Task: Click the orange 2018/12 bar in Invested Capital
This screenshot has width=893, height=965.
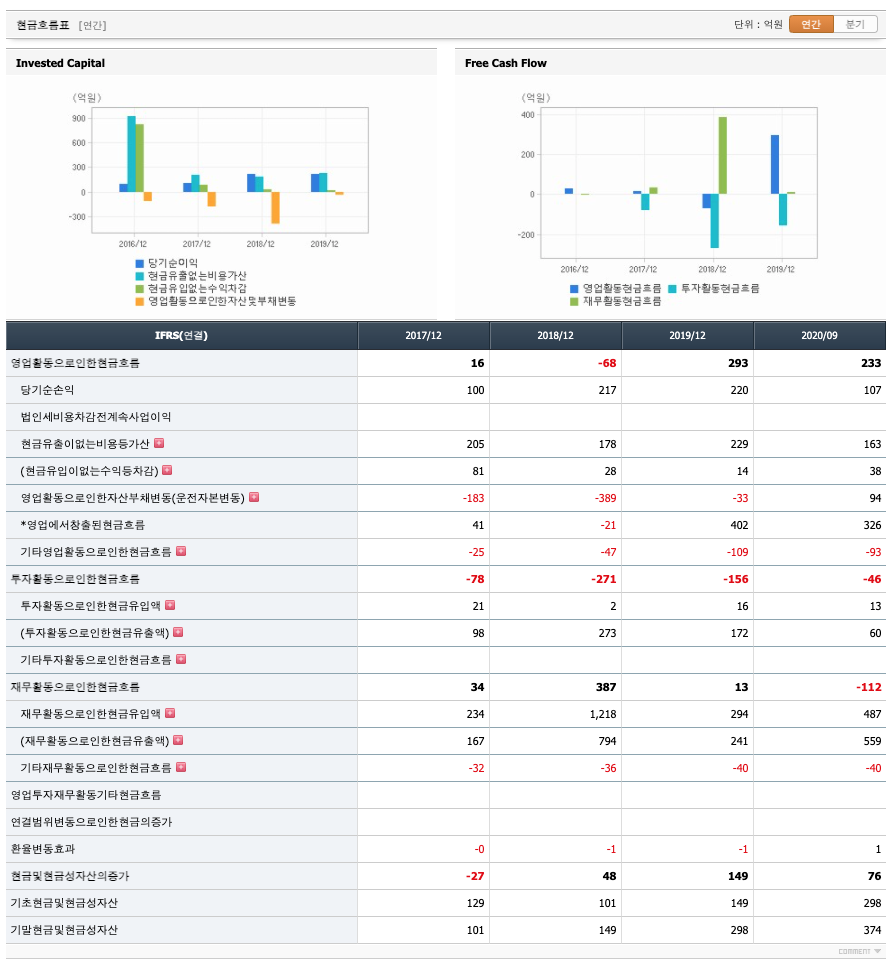Action: point(275,207)
